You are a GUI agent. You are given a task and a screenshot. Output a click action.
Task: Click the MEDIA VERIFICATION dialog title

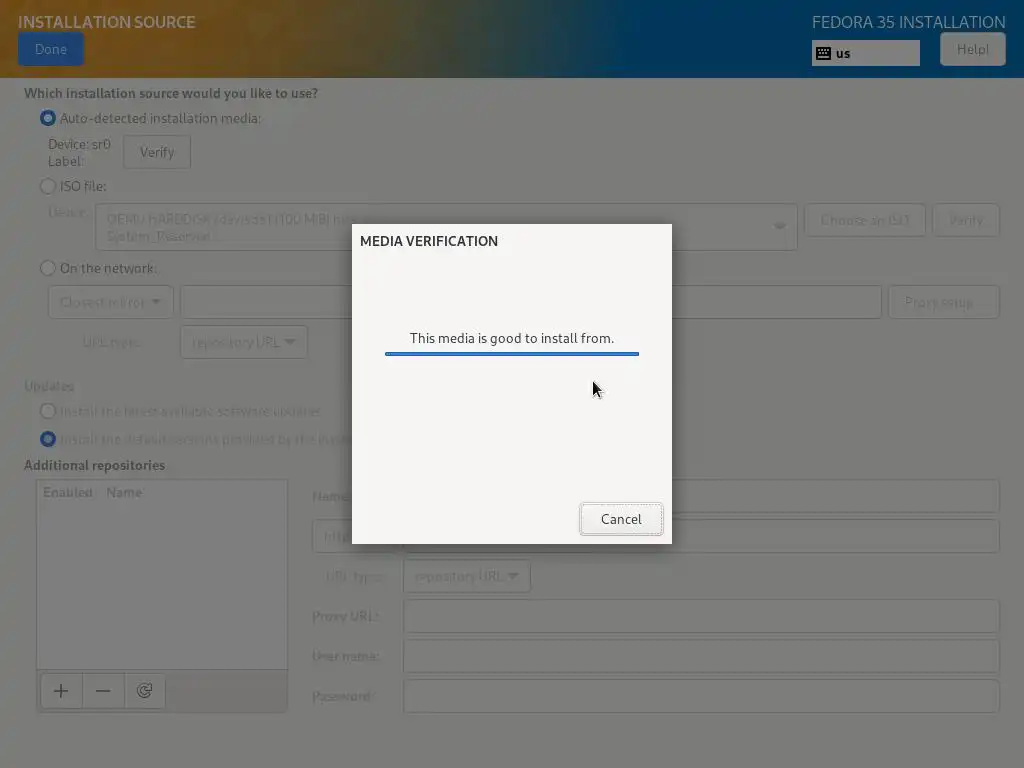(x=429, y=241)
